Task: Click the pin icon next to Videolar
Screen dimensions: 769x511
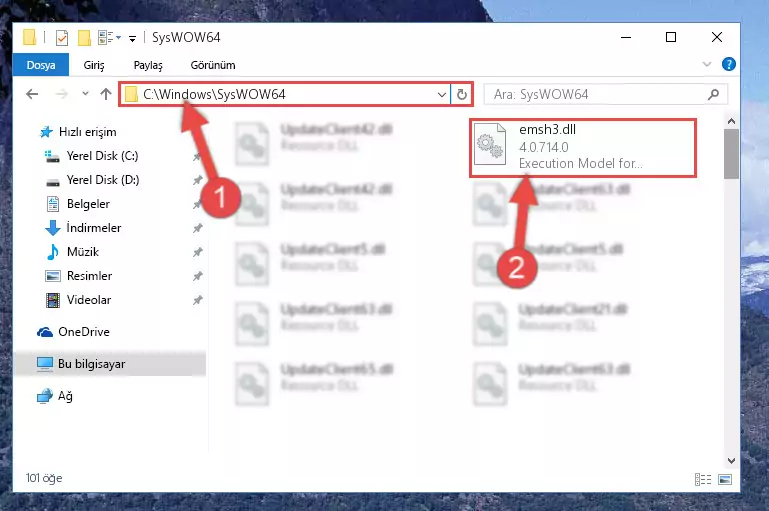Action: point(197,300)
